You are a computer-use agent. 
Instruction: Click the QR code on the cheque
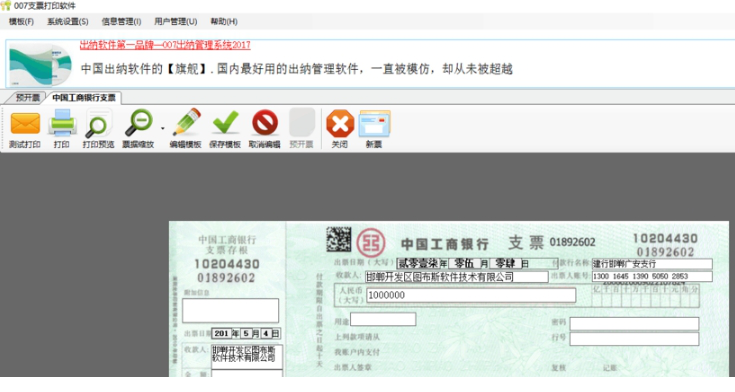(338, 239)
